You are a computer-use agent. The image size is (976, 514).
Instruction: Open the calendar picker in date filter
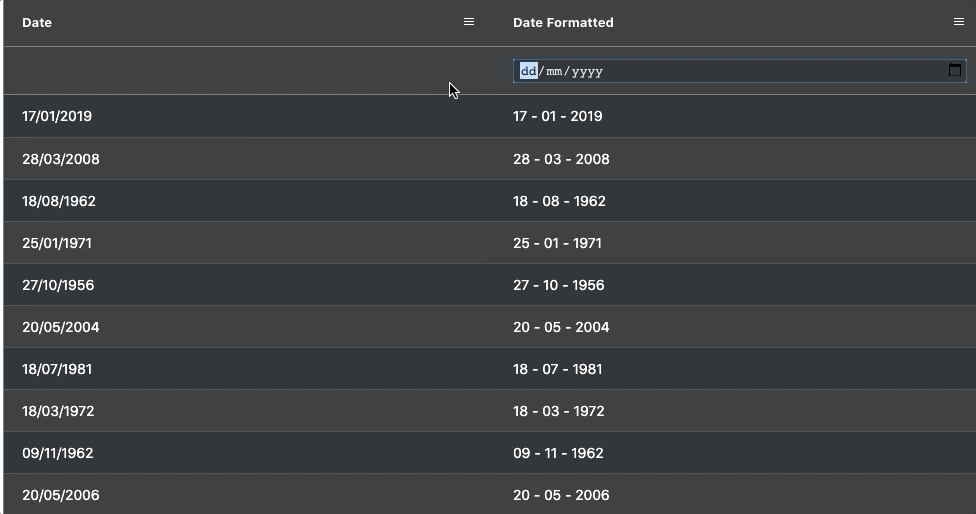click(x=954, y=70)
